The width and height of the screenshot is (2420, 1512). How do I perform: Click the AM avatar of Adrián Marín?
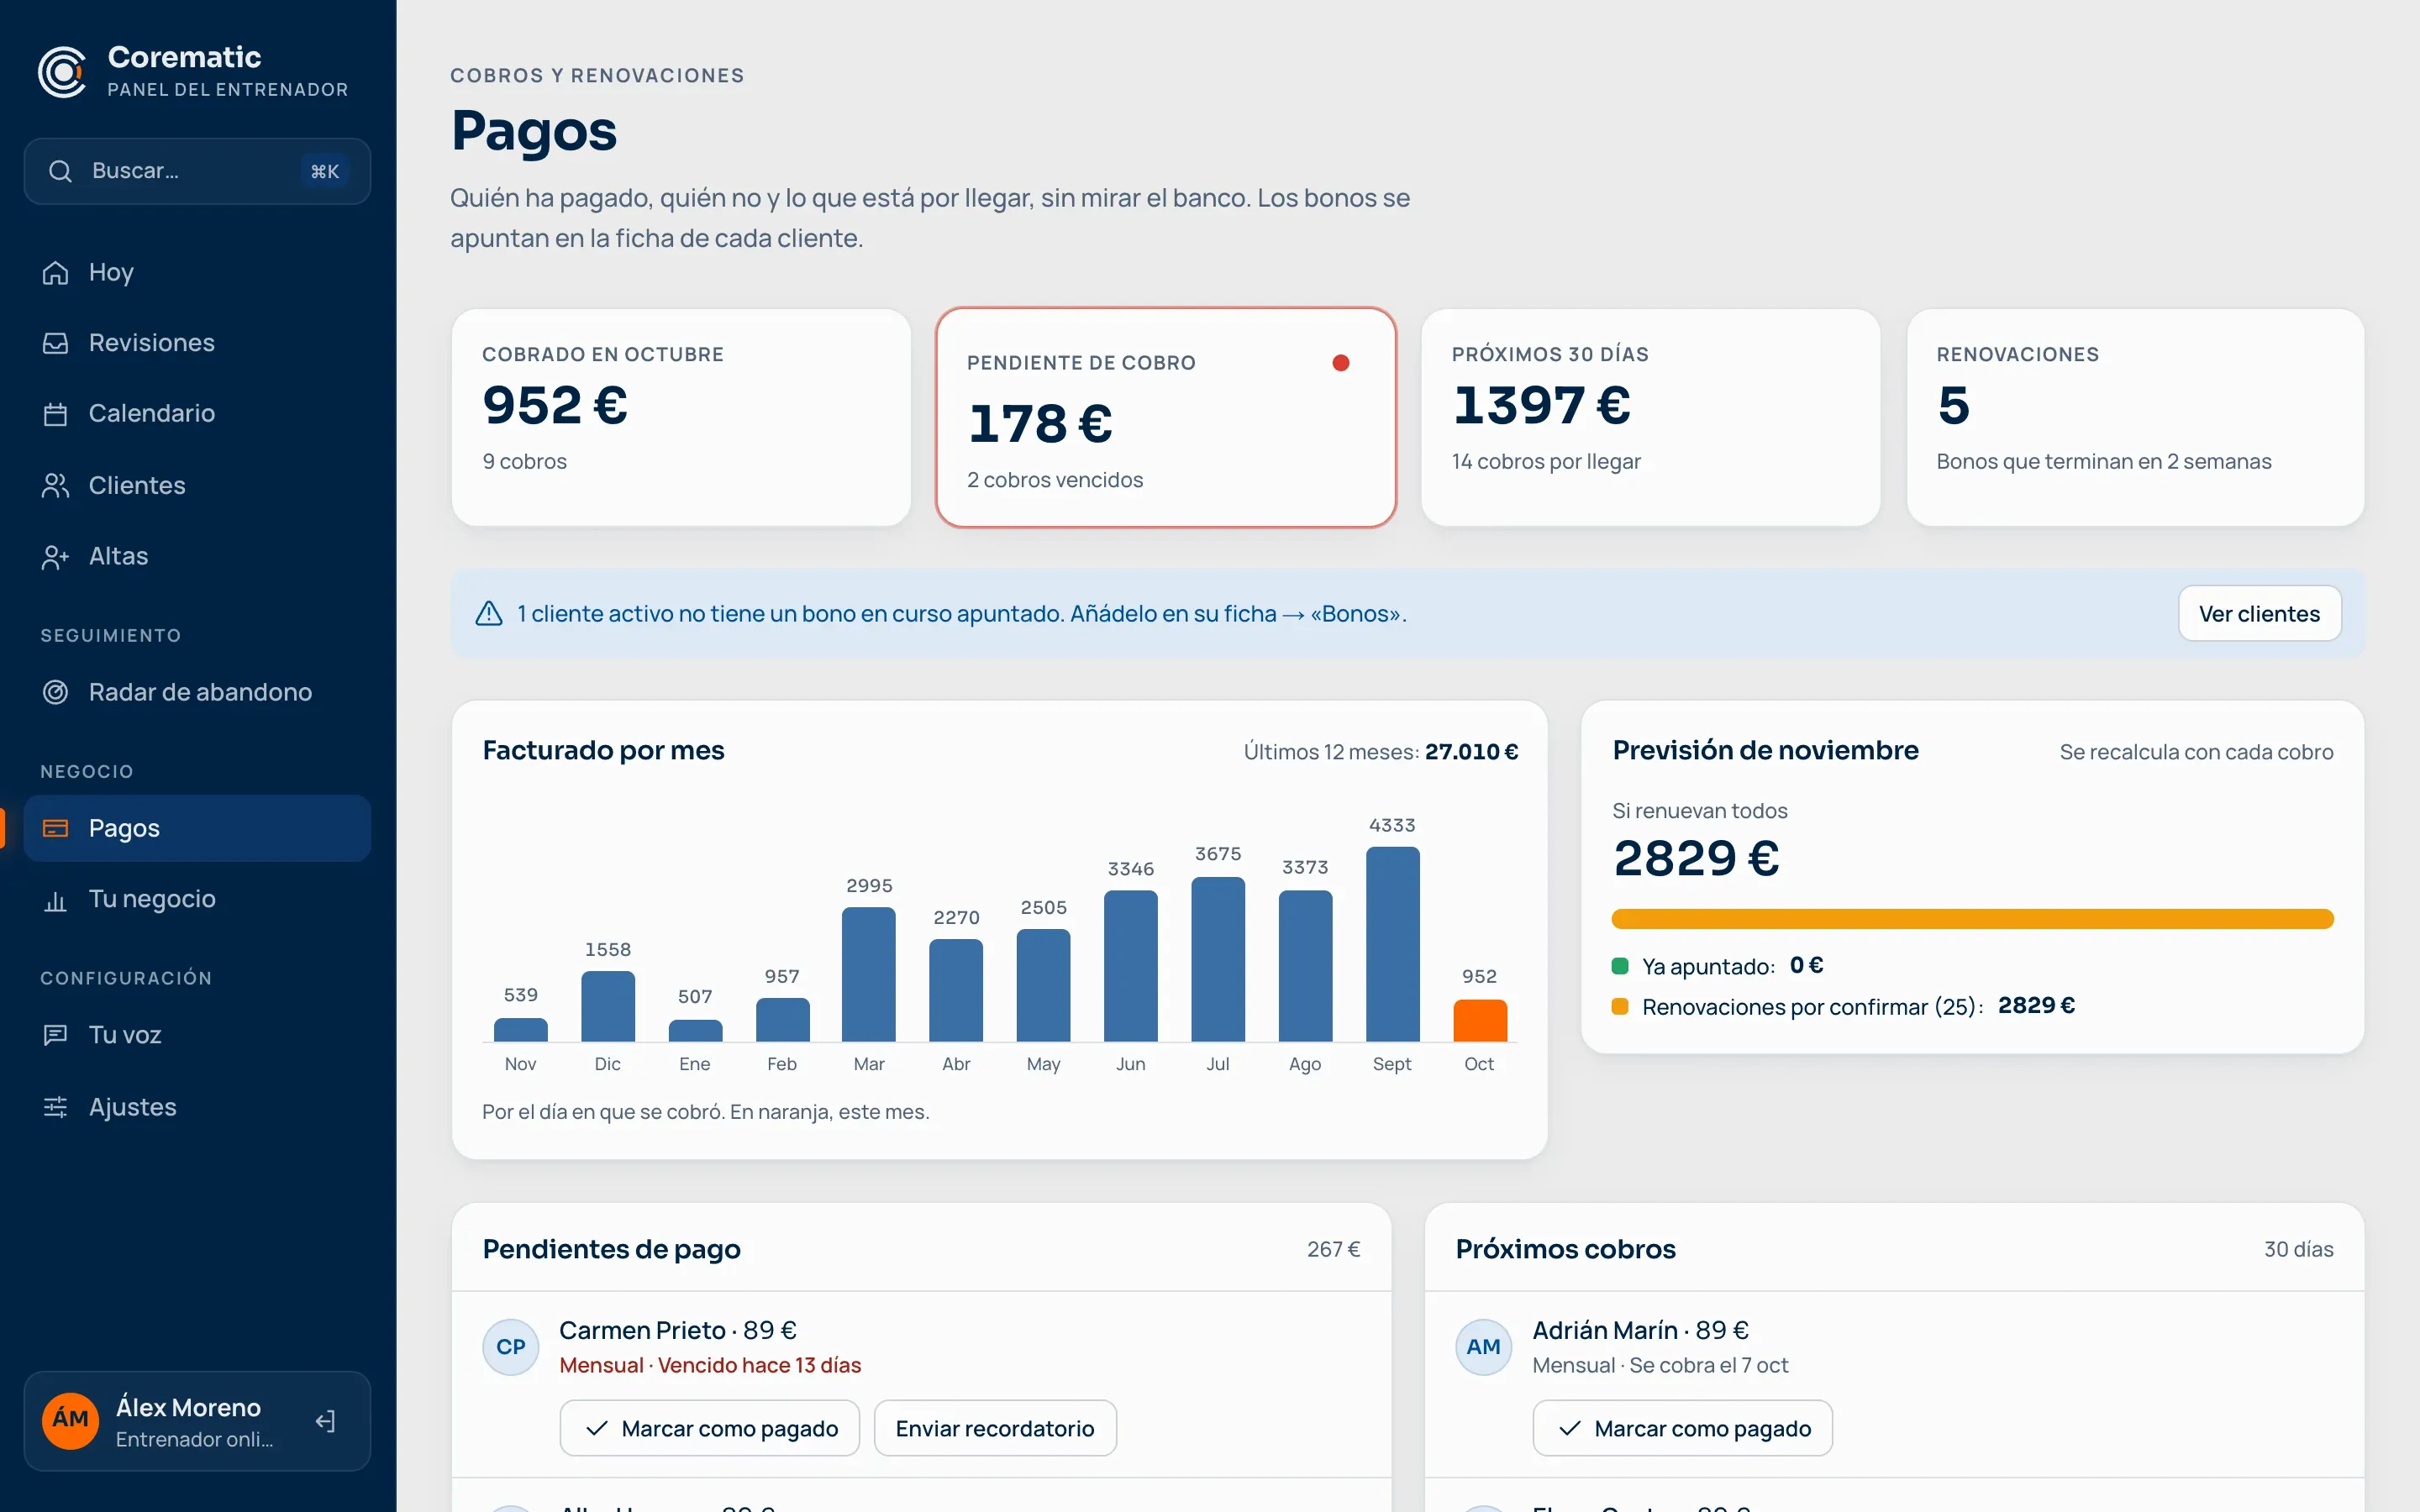(1483, 1347)
